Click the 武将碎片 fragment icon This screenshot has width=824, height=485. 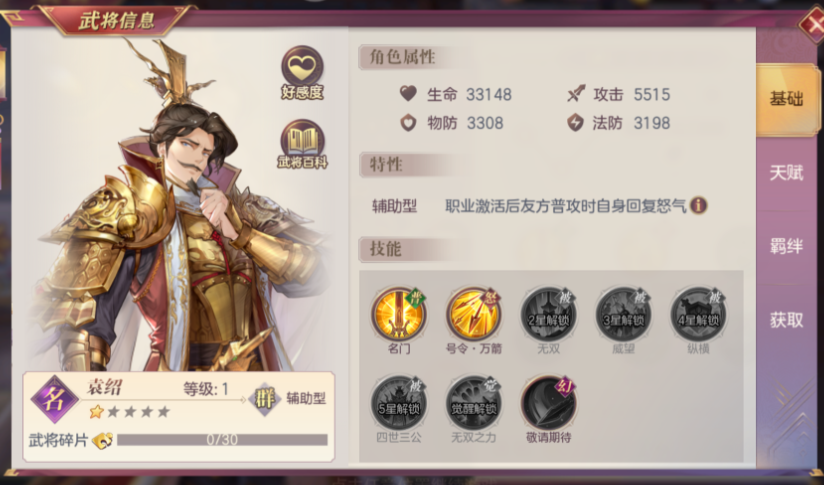coord(102,440)
